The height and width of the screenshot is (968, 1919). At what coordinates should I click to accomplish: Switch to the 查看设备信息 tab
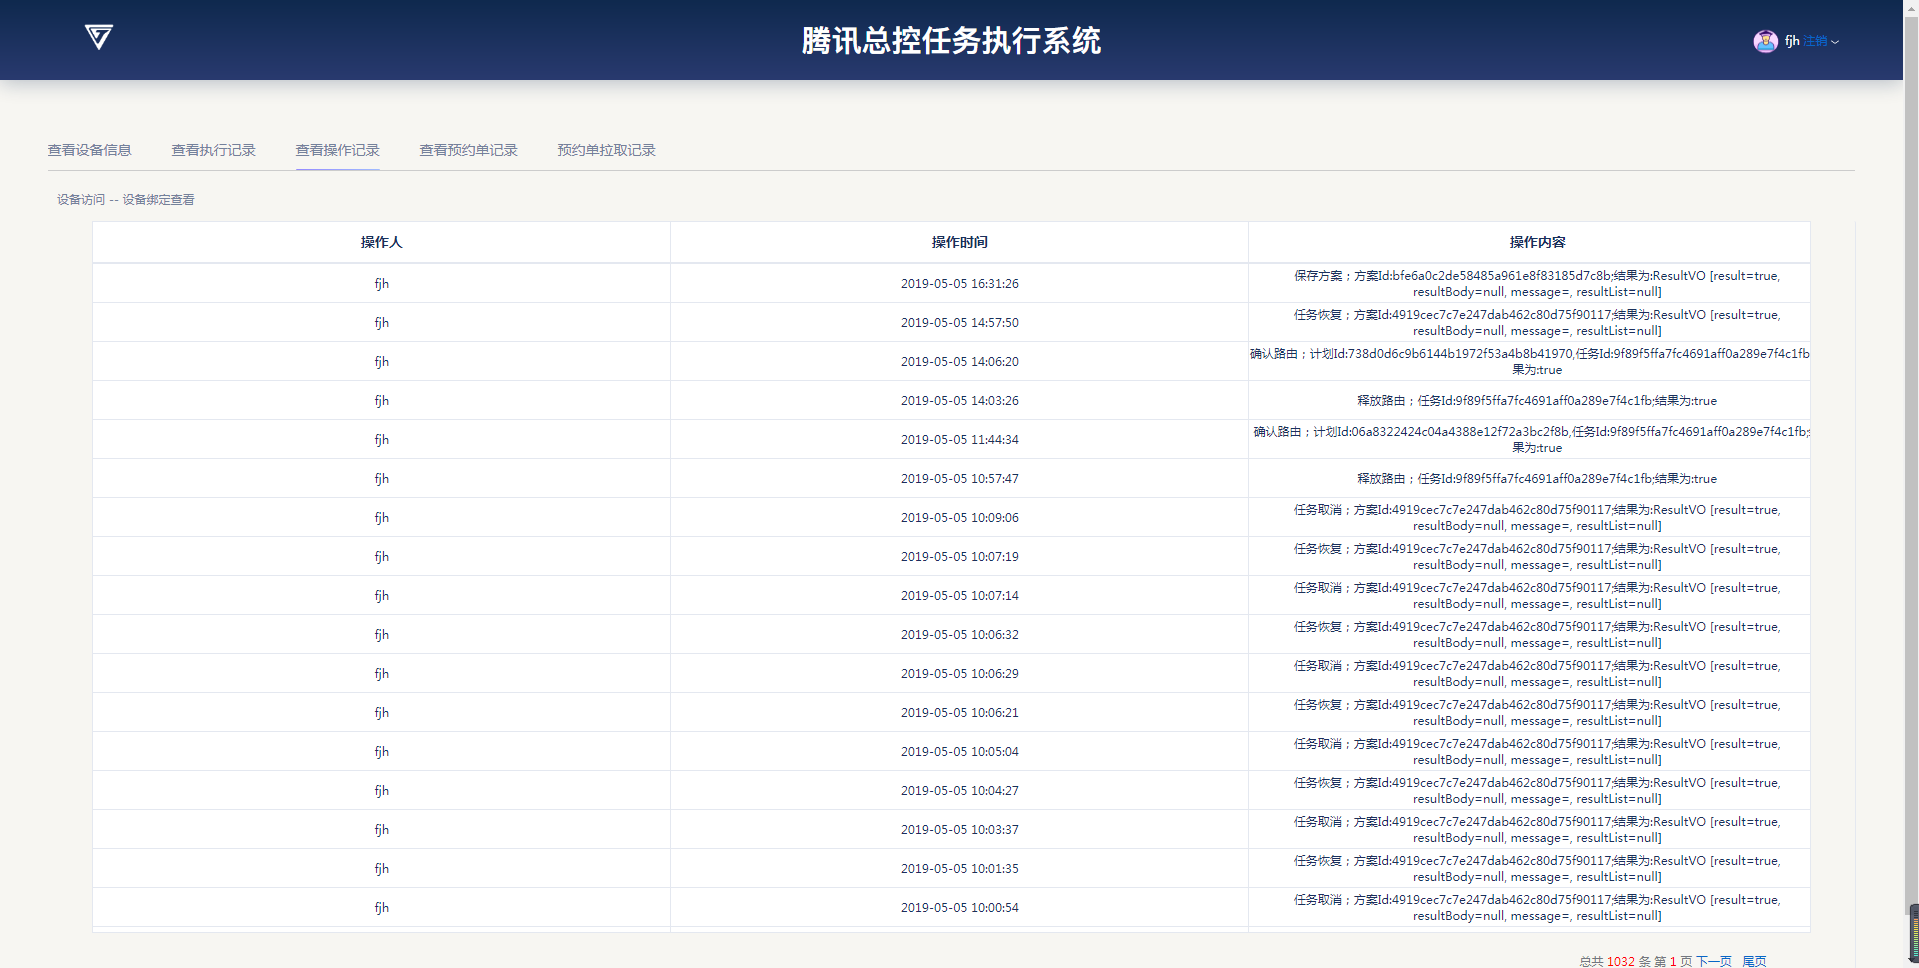pyautogui.click(x=90, y=150)
